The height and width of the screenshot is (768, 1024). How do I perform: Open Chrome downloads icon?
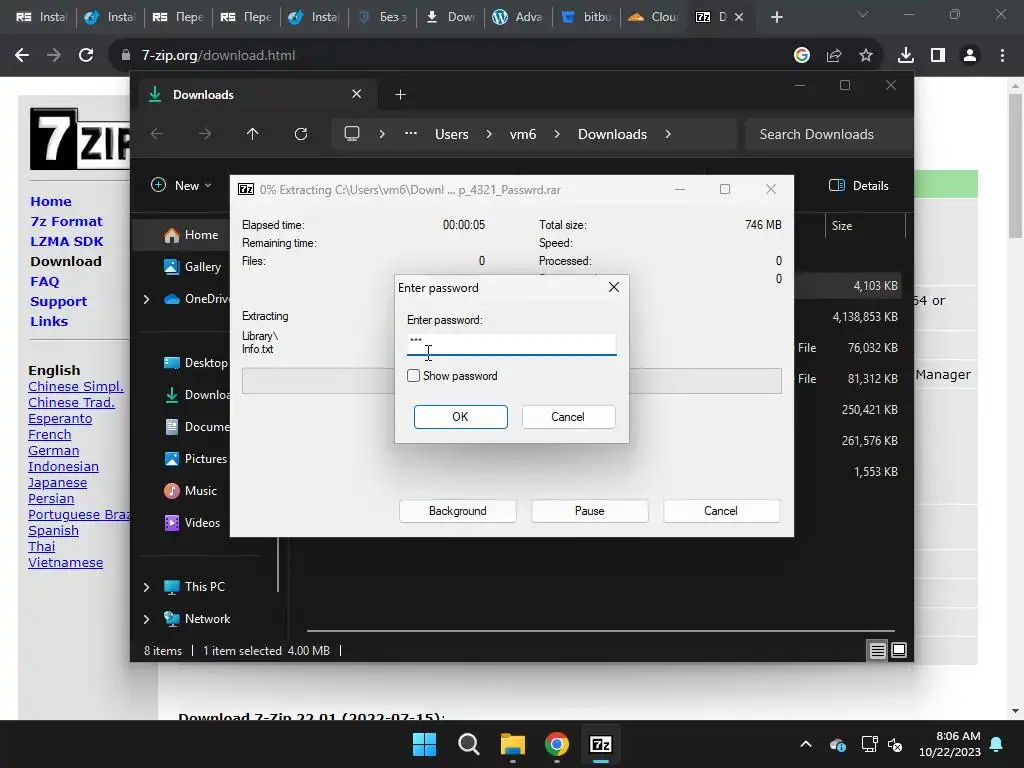906,56
